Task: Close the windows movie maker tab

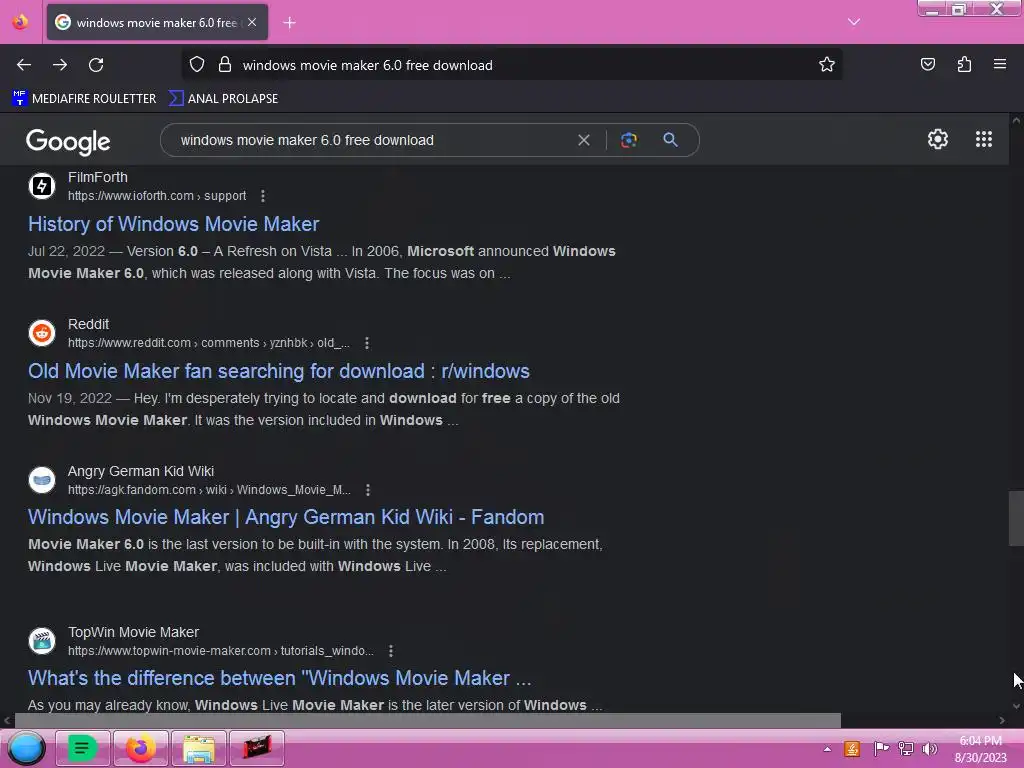Action: (x=252, y=22)
